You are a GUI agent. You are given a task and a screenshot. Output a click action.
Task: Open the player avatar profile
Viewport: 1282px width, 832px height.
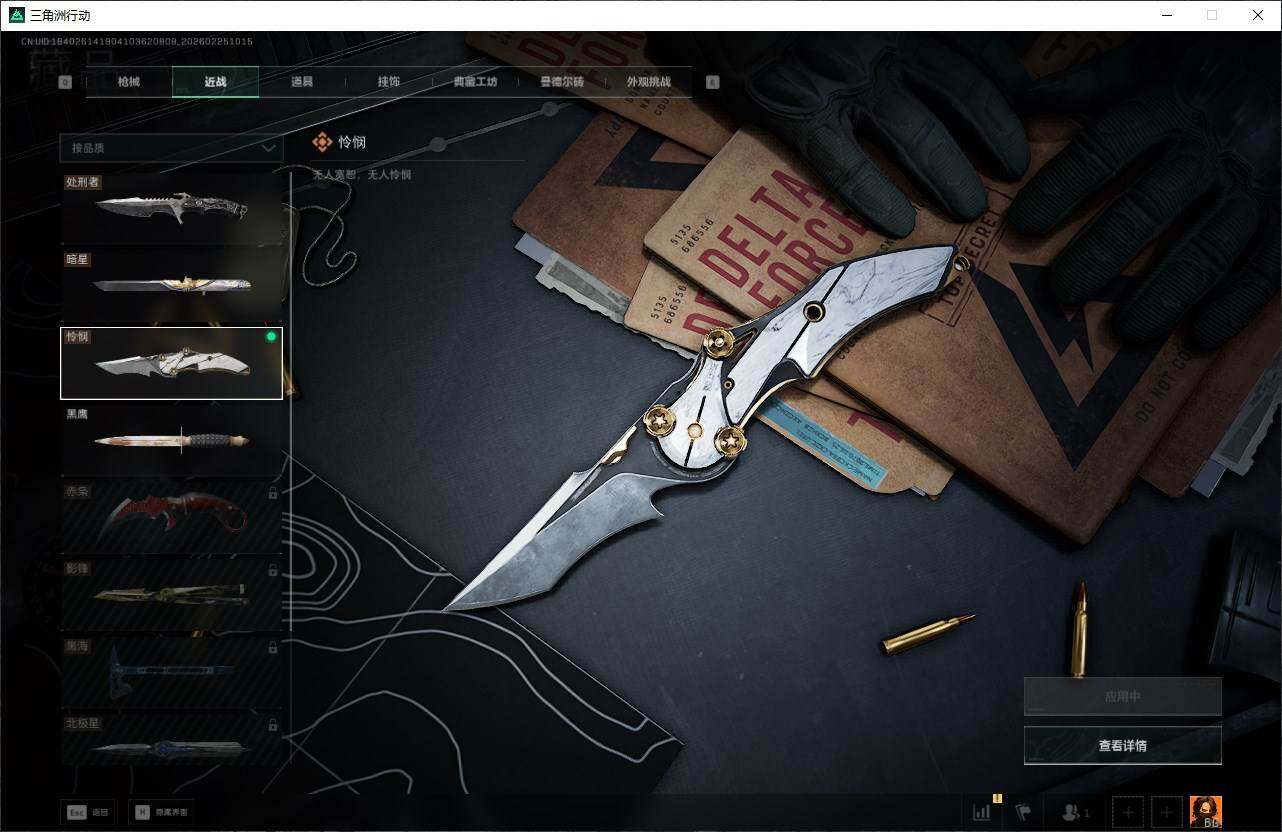point(1205,811)
